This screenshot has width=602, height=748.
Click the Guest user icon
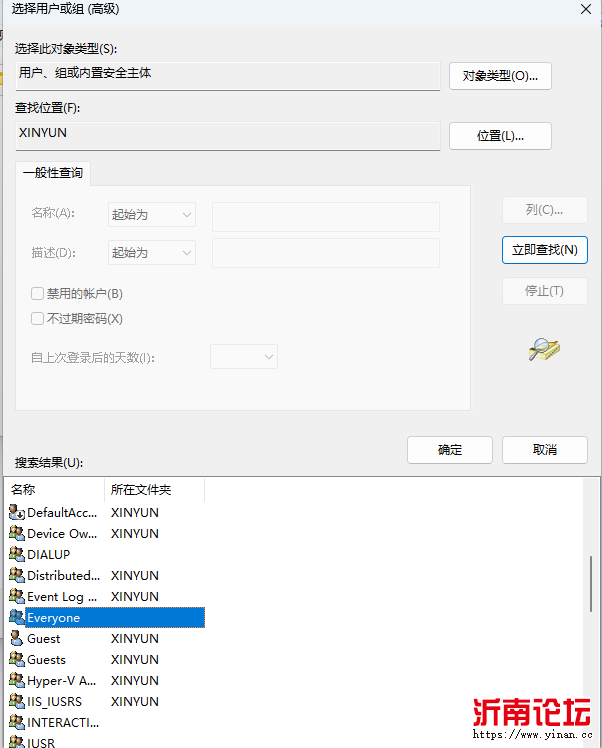point(16,639)
